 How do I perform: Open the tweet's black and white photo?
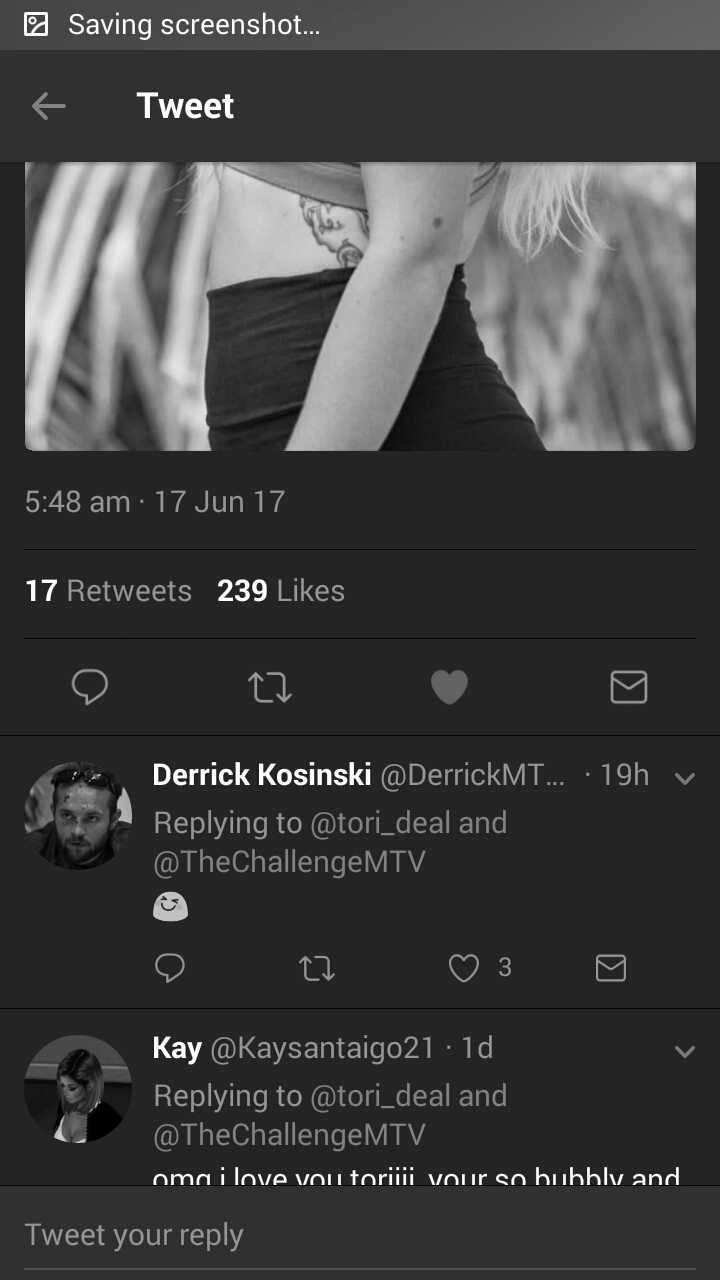point(360,306)
